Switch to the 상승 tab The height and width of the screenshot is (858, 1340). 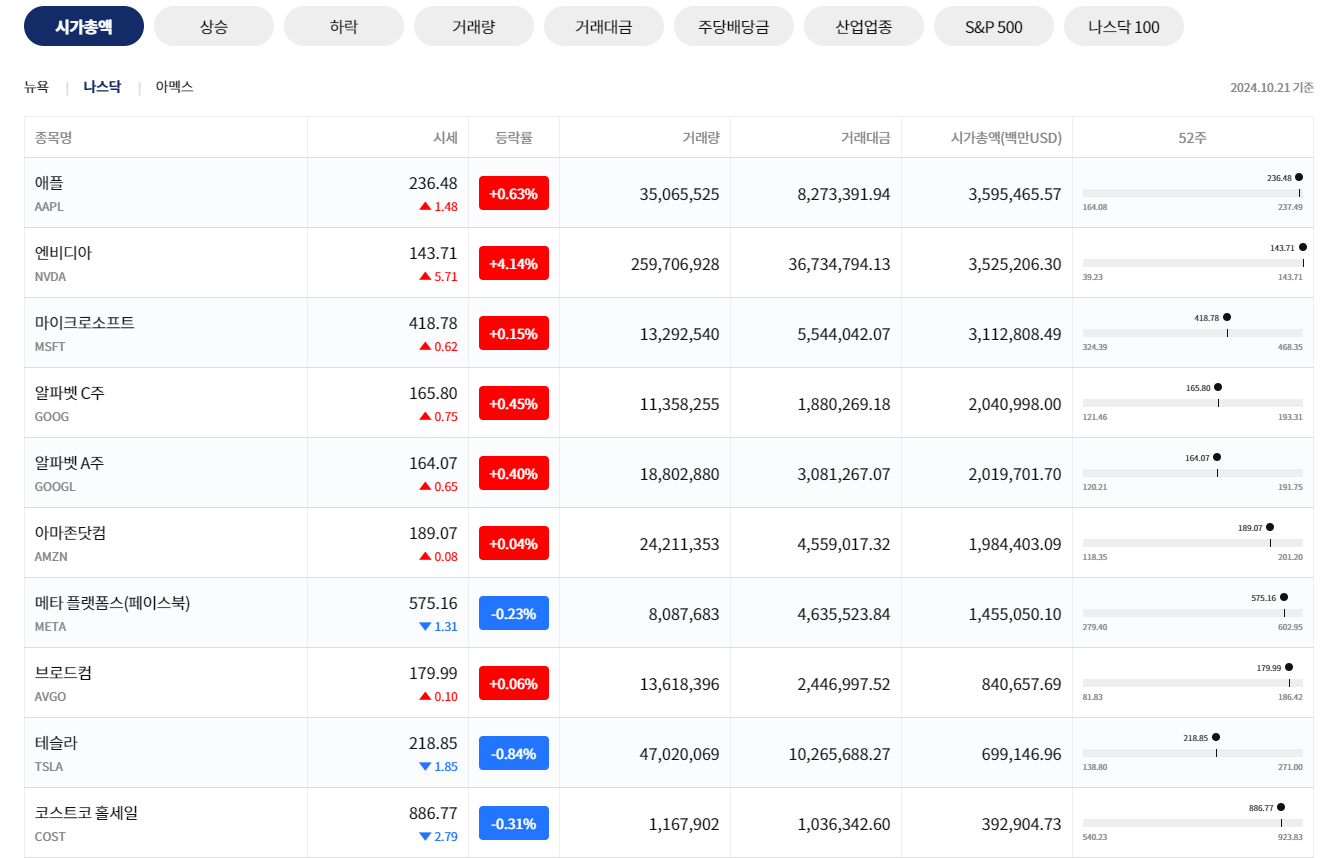pos(214,26)
